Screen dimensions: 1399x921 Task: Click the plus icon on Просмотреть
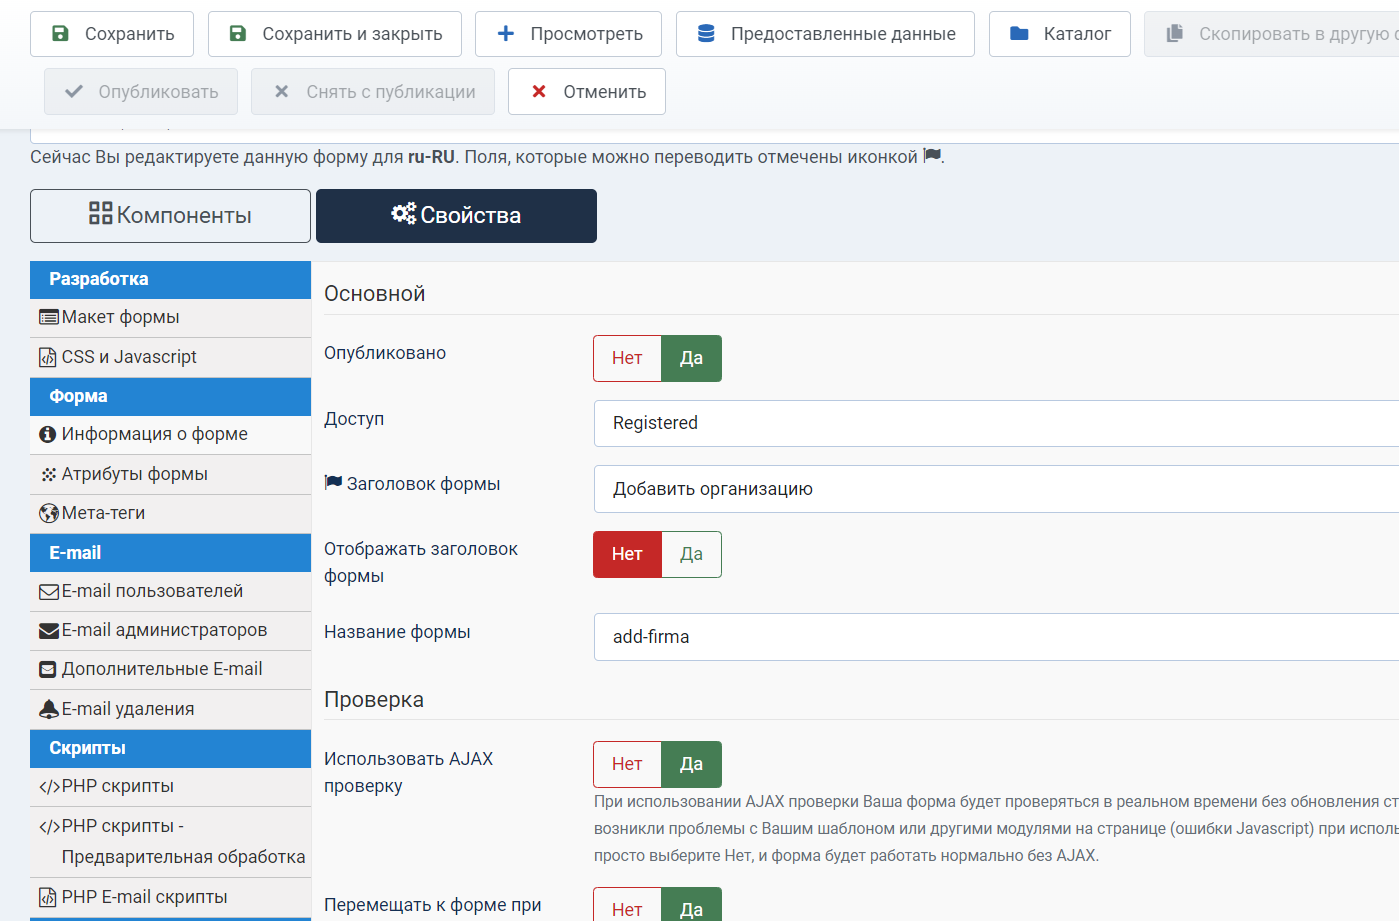point(506,34)
